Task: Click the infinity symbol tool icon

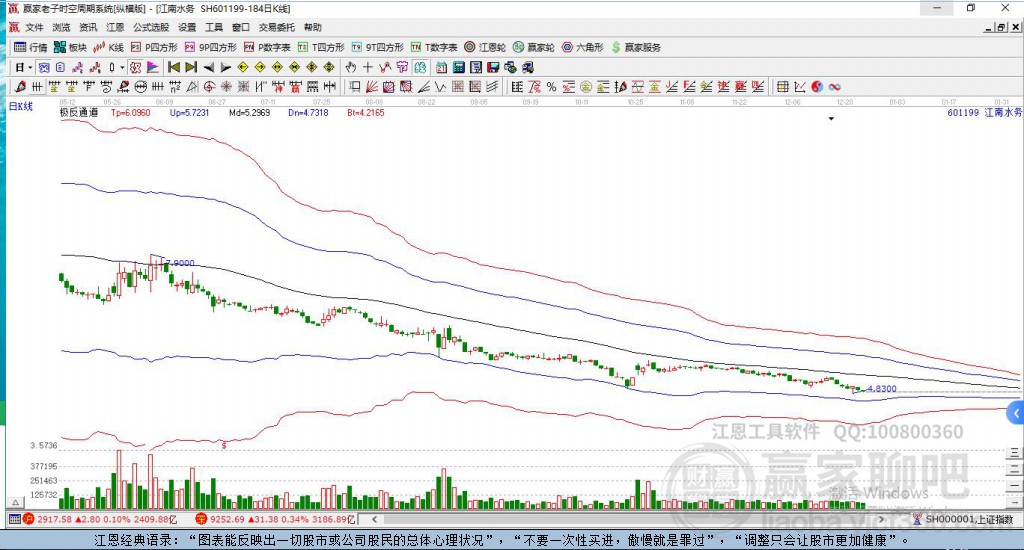Action: pyautogui.click(x=834, y=87)
